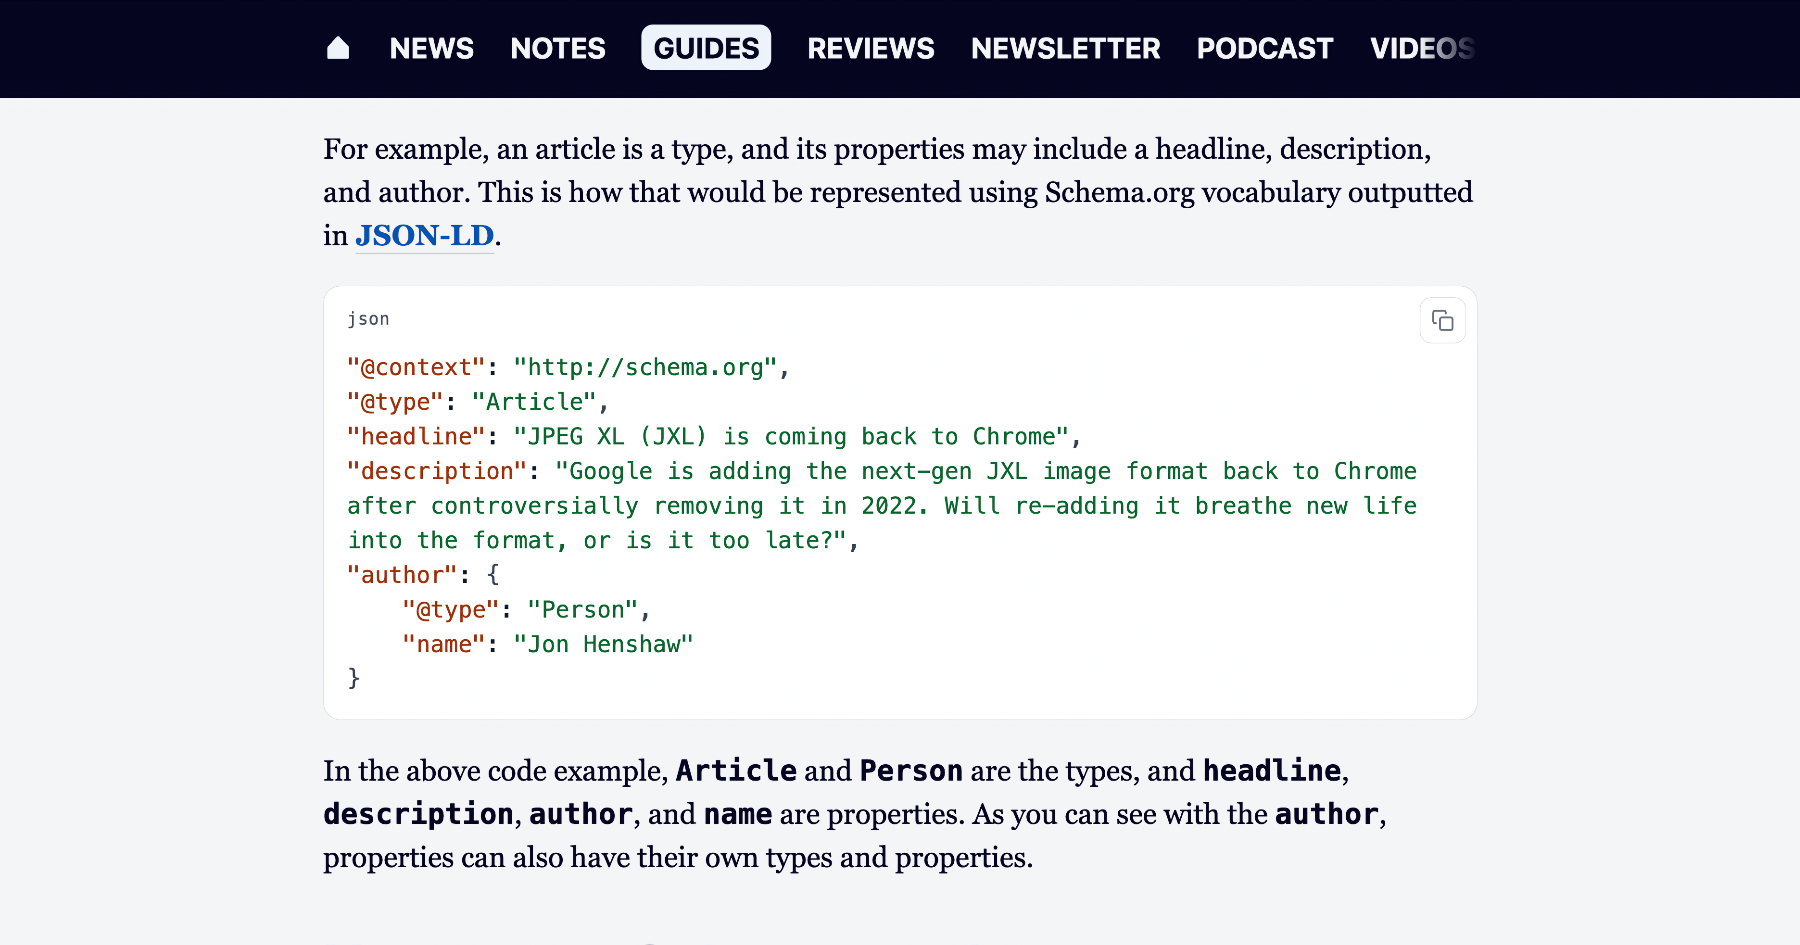Open the NEWS section
1800x945 pixels.
431,48
